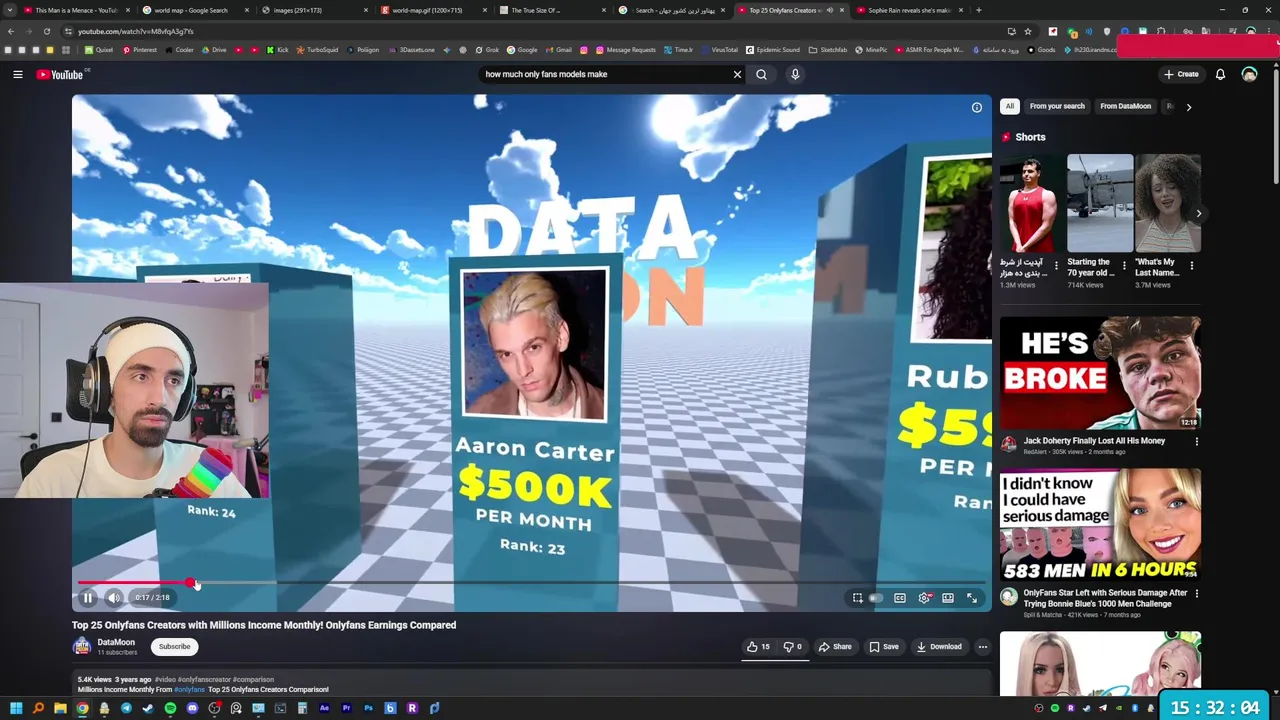Dislike the video with thumbs down

793,646
